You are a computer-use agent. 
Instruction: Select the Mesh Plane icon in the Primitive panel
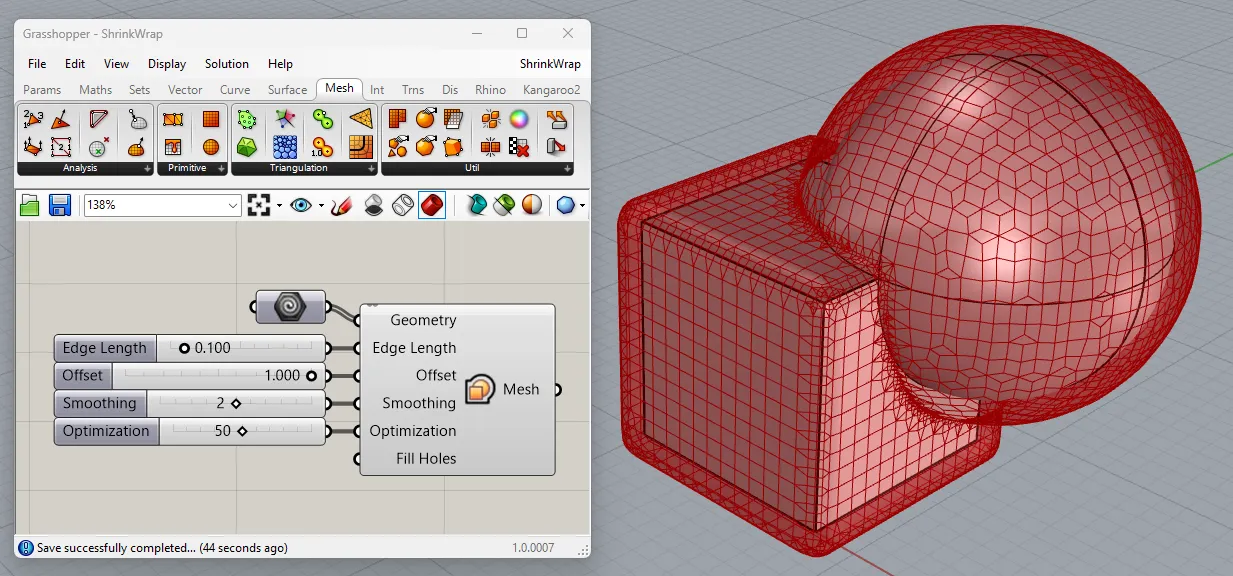click(210, 119)
